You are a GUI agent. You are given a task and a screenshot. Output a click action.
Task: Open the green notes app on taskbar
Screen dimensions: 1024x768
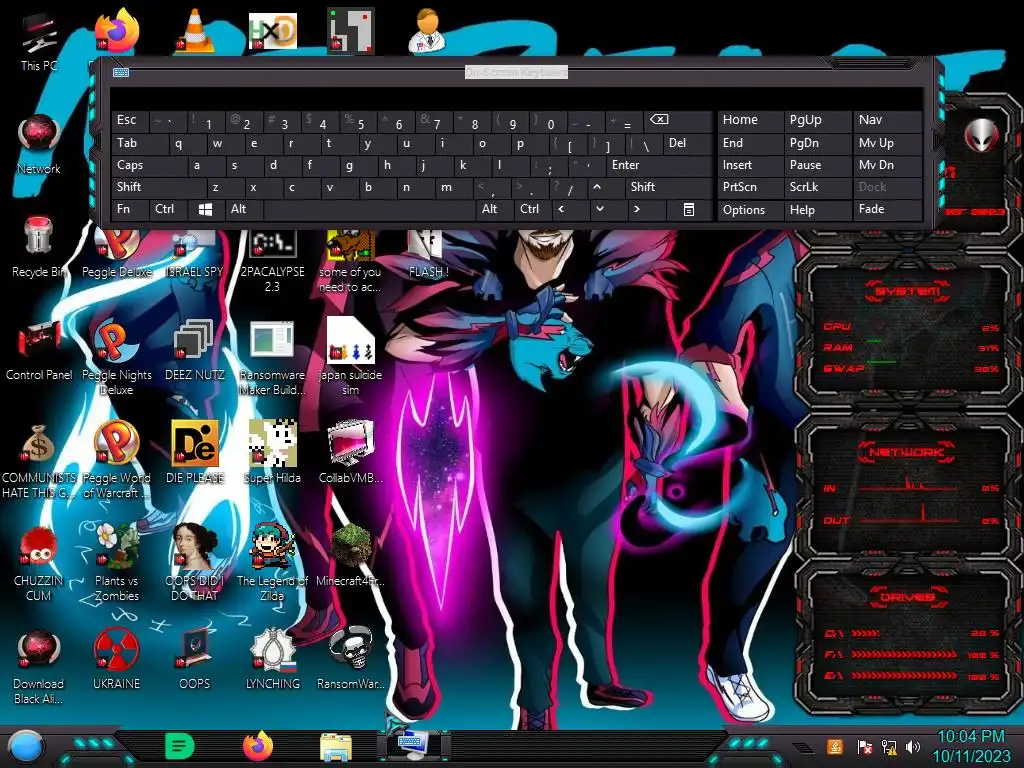pos(179,746)
